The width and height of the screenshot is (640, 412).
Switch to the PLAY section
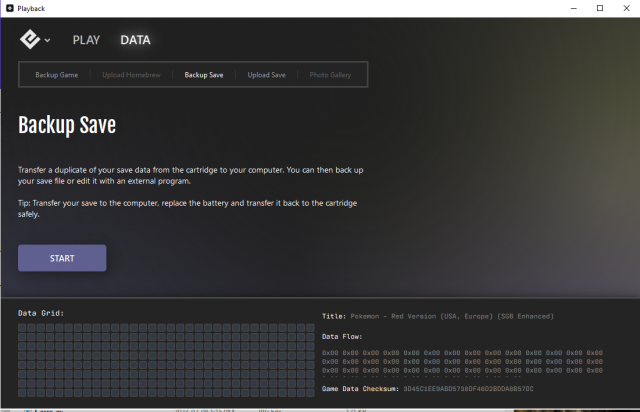click(x=86, y=40)
